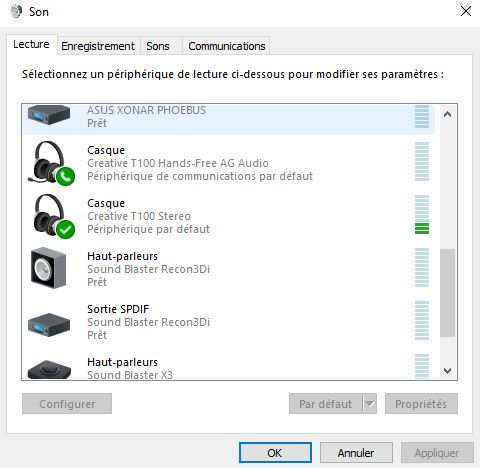Select the 'Creative T100 Stereo' text

(x=139, y=216)
